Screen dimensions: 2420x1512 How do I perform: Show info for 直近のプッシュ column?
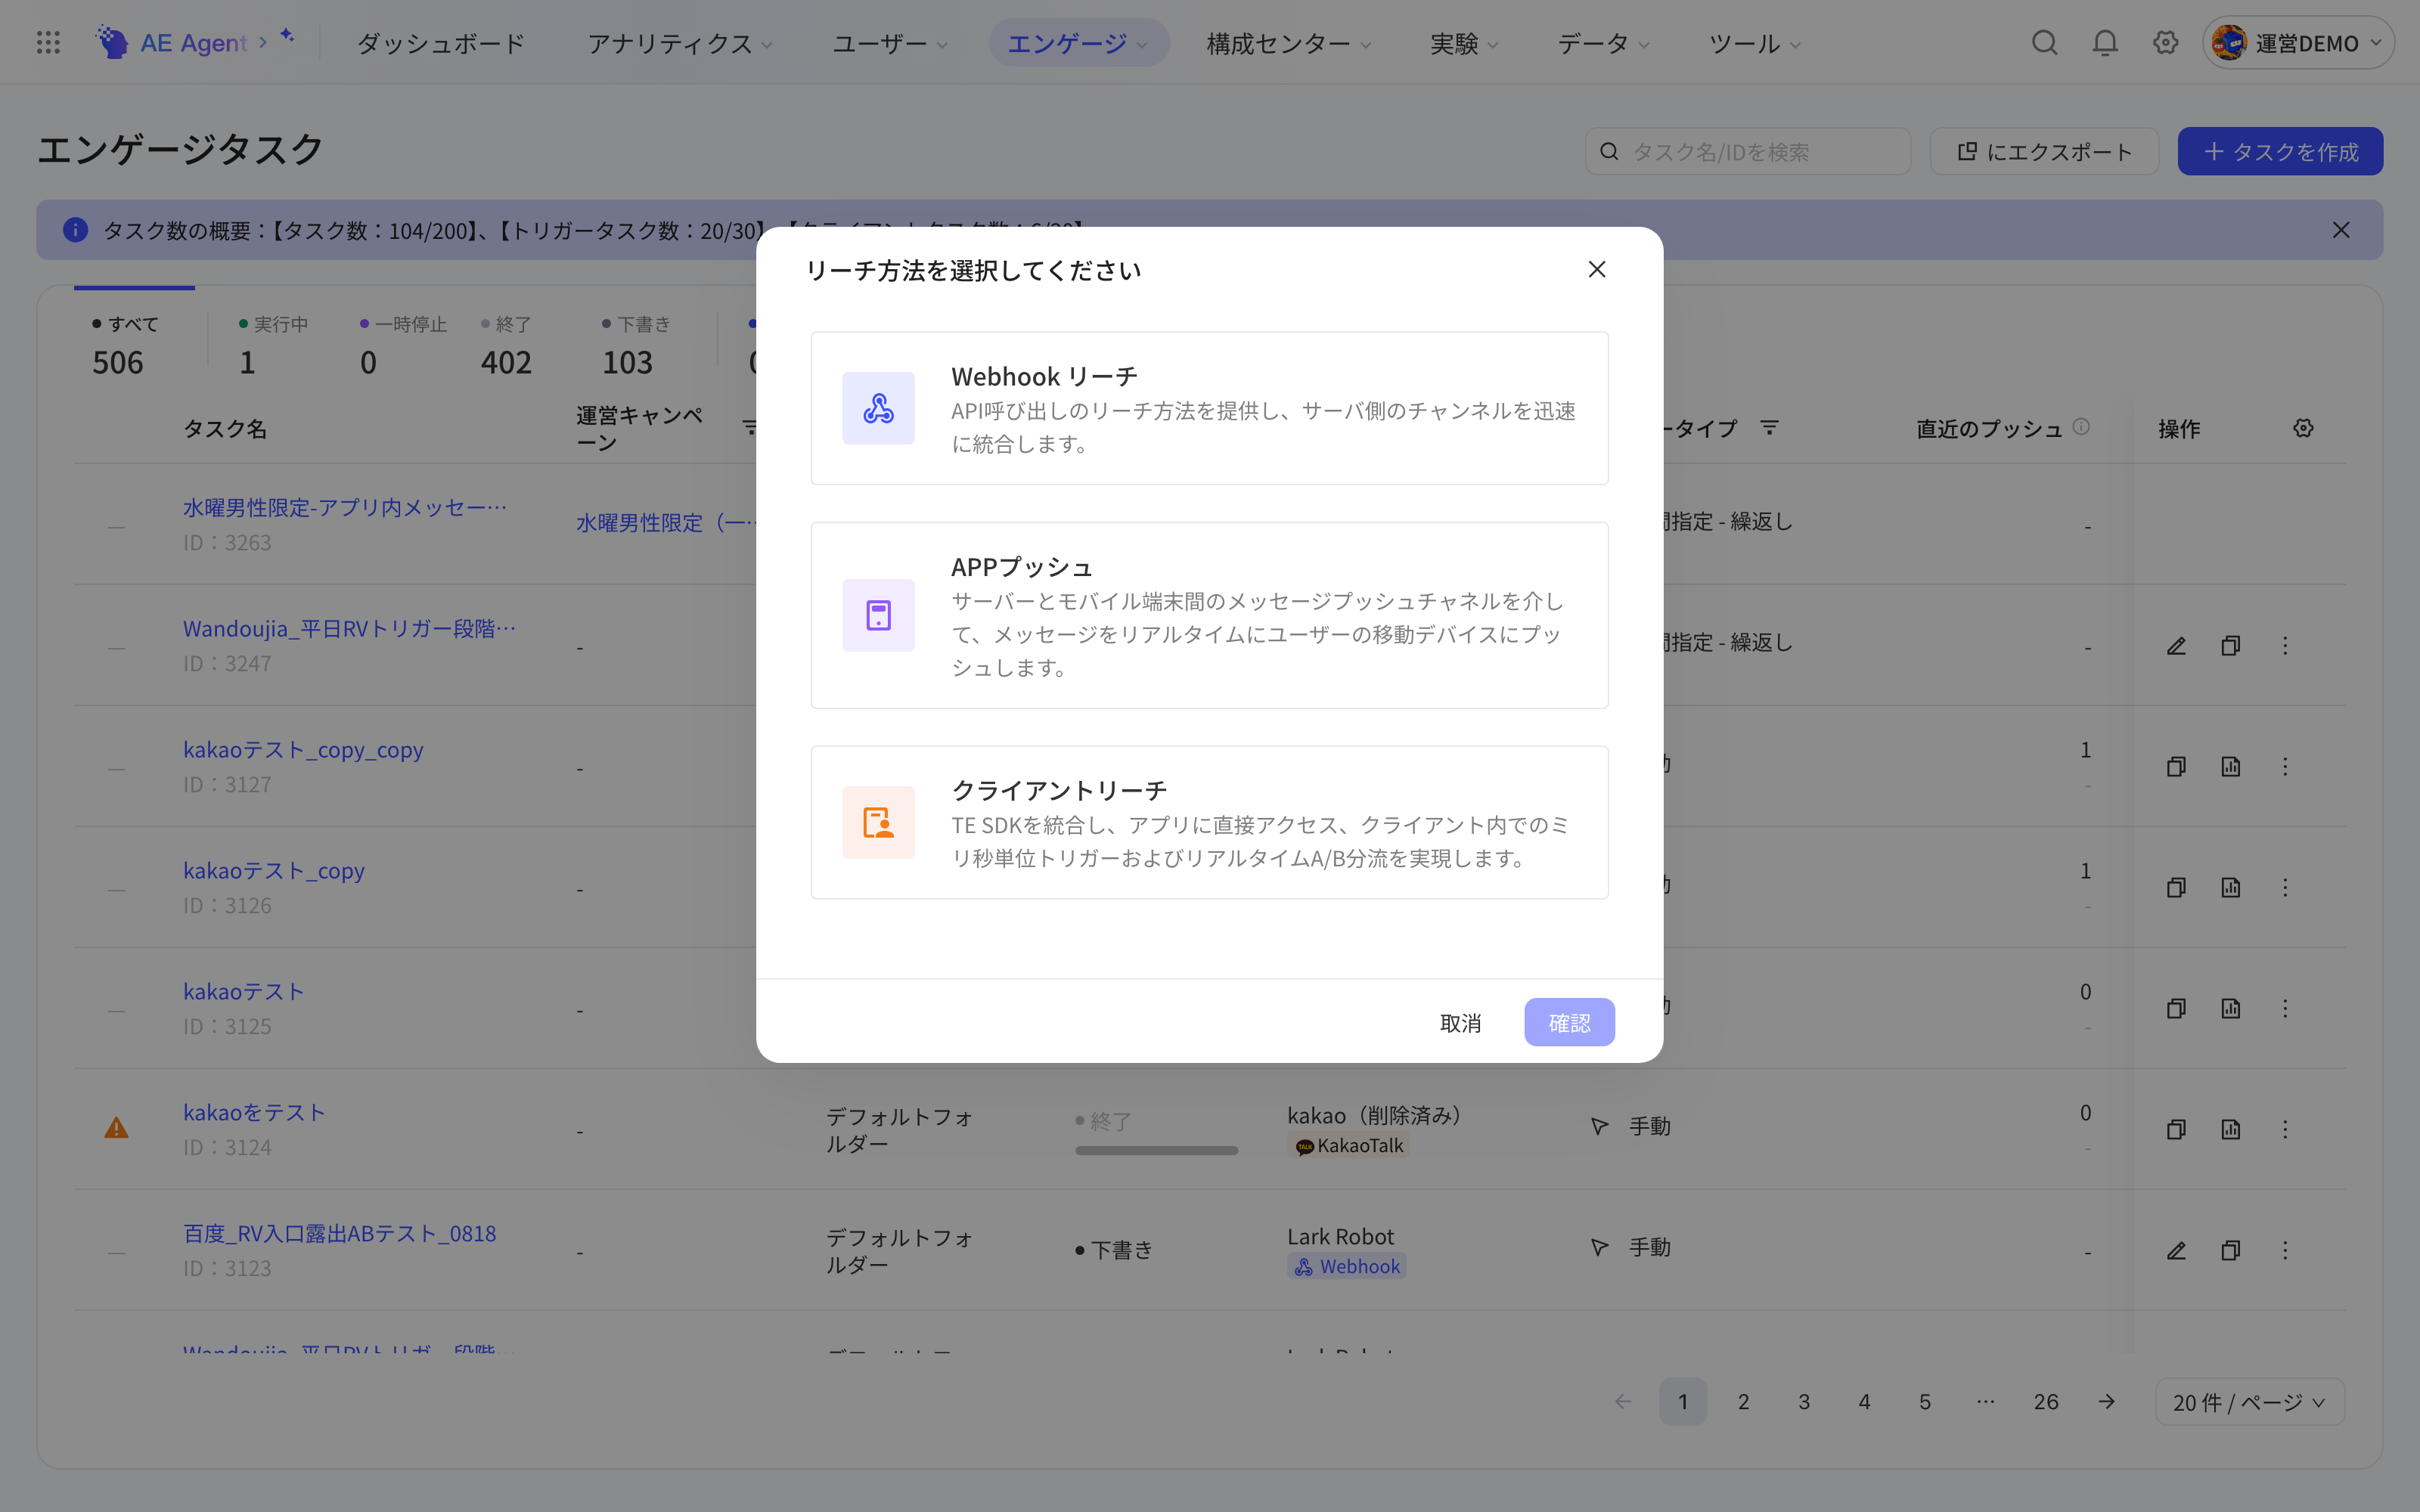click(2081, 427)
